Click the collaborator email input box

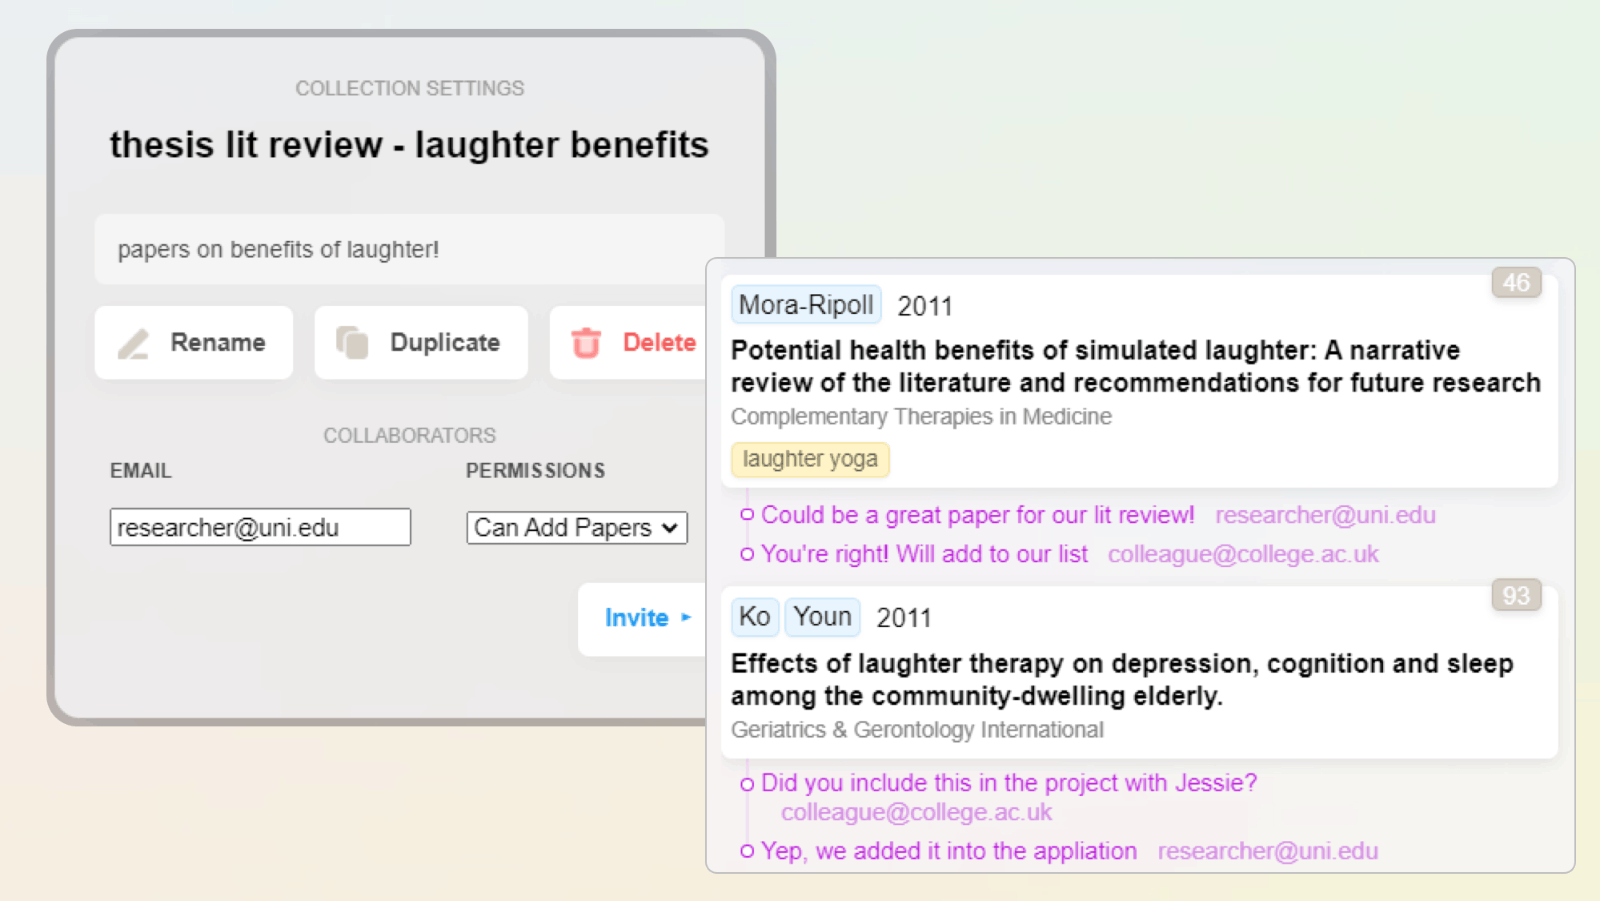pos(260,527)
